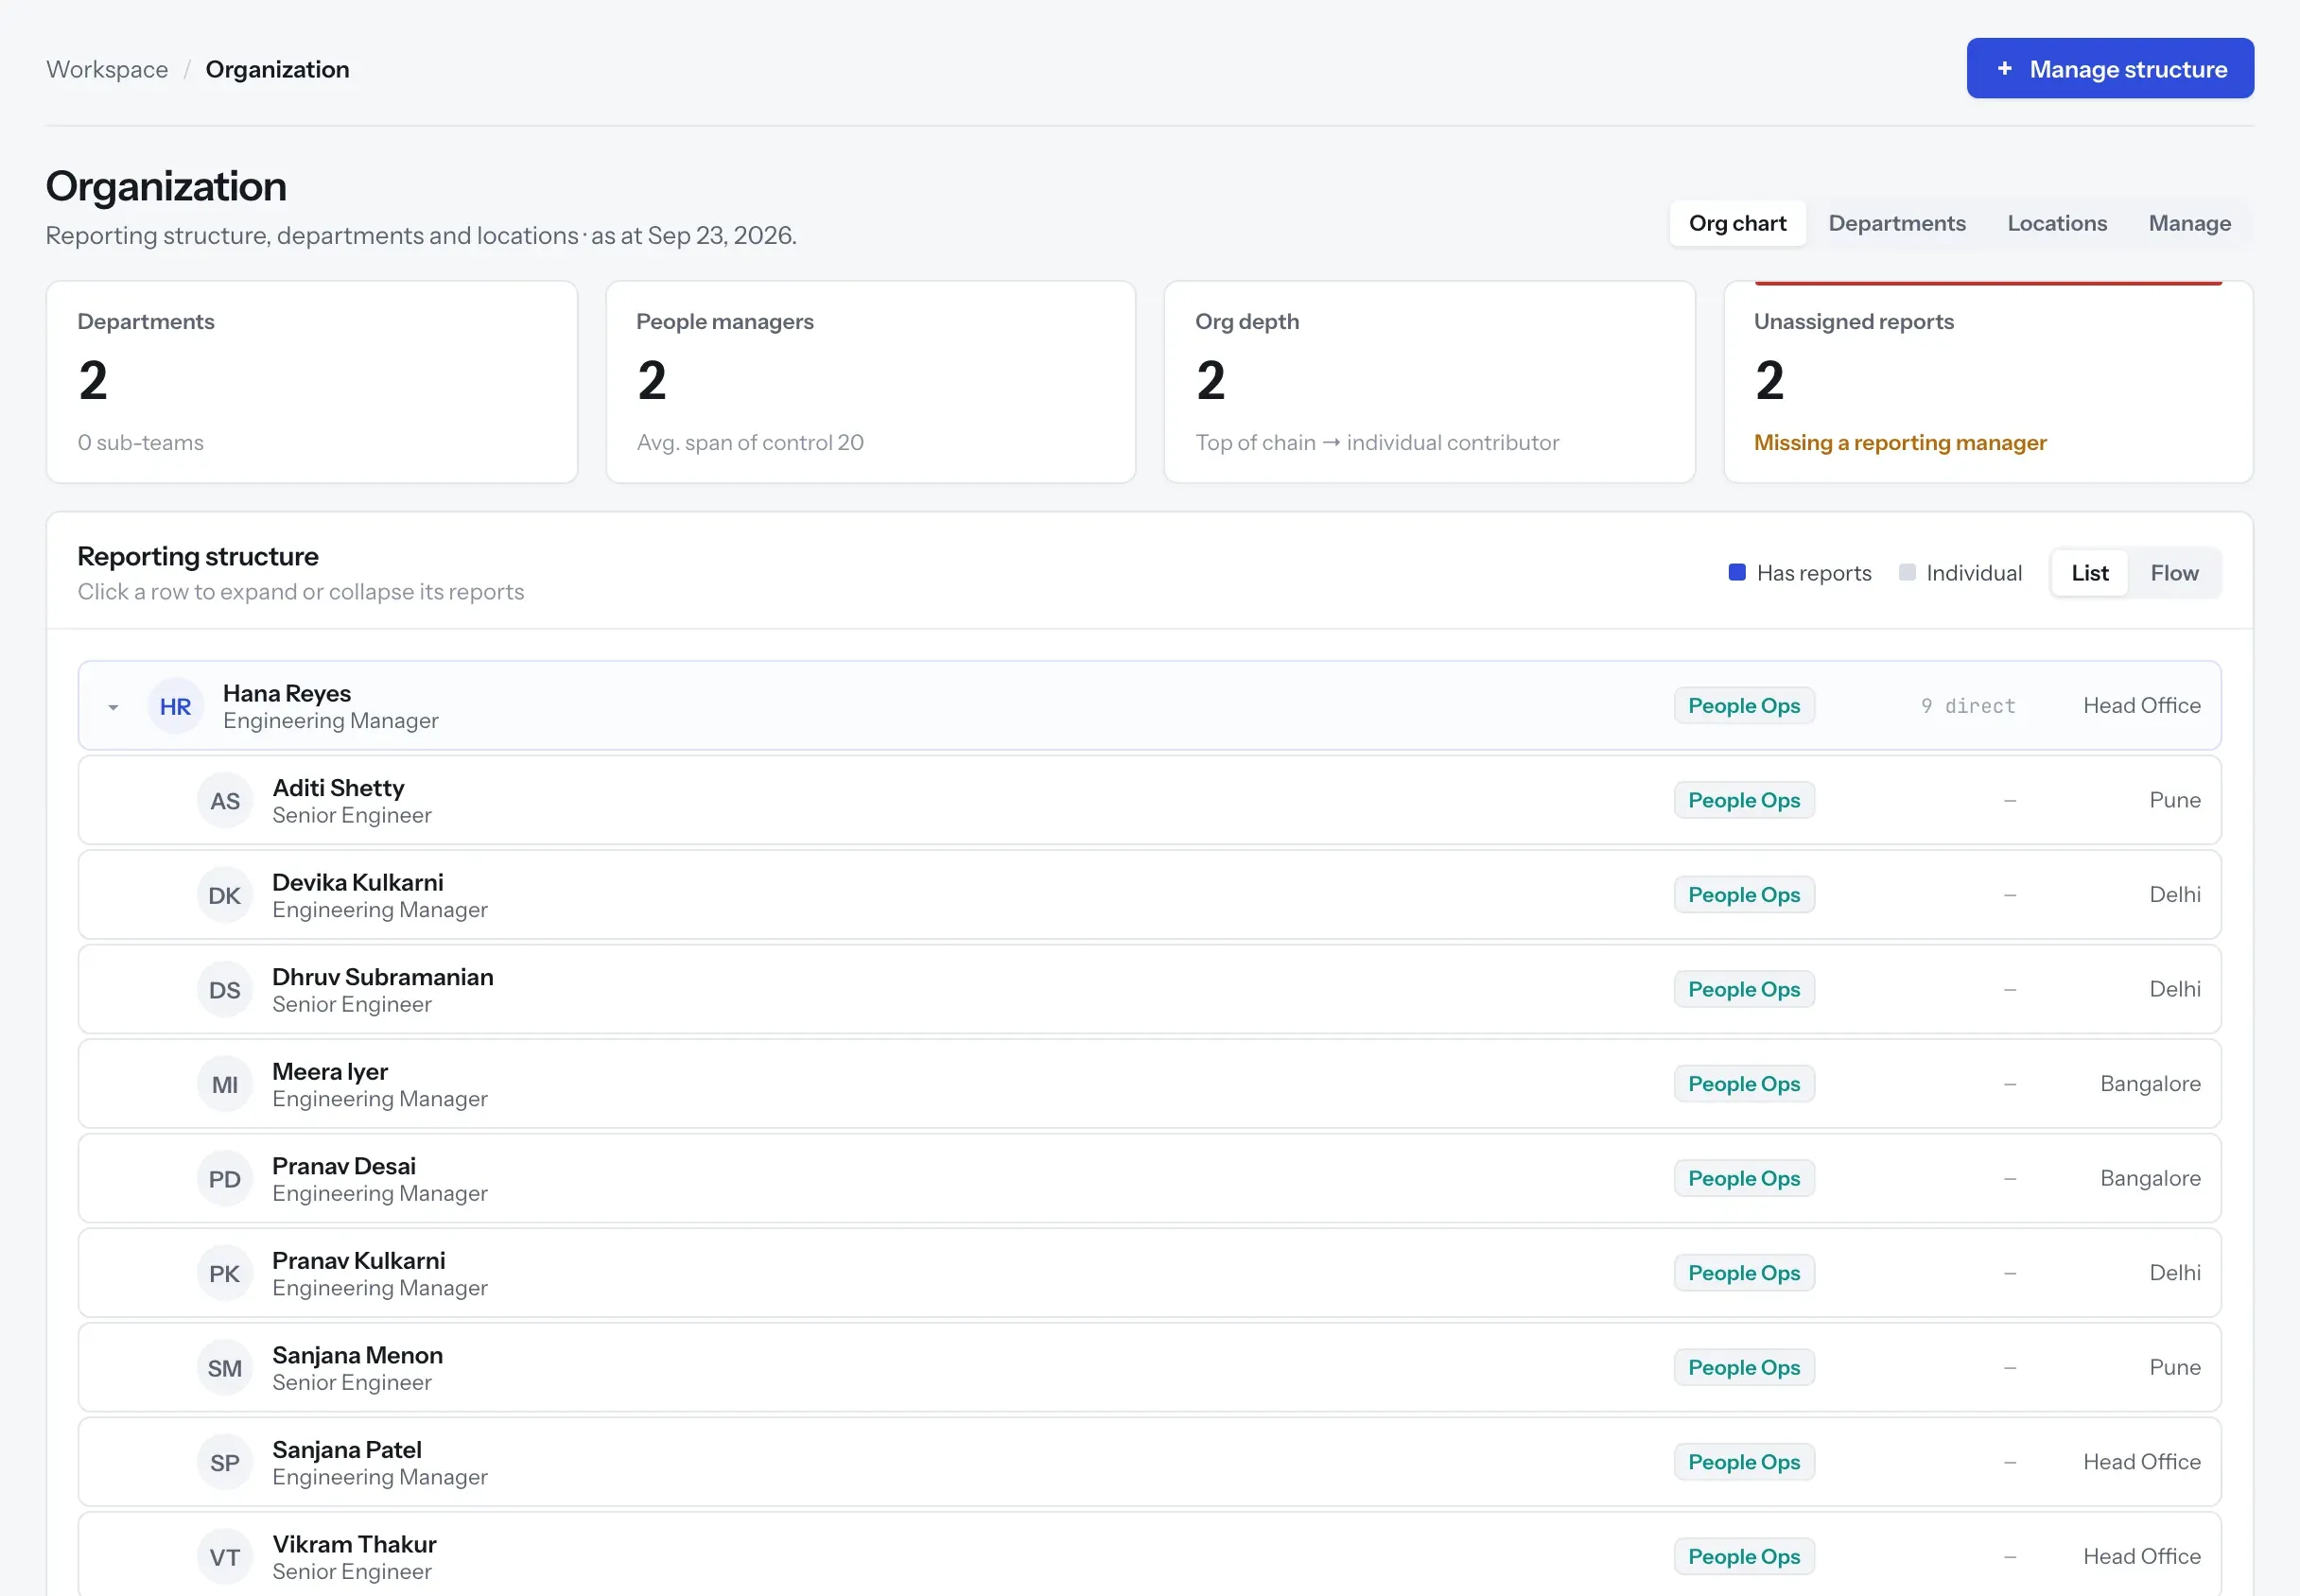
Task: Click the Manage structure button
Action: click(2110, 68)
